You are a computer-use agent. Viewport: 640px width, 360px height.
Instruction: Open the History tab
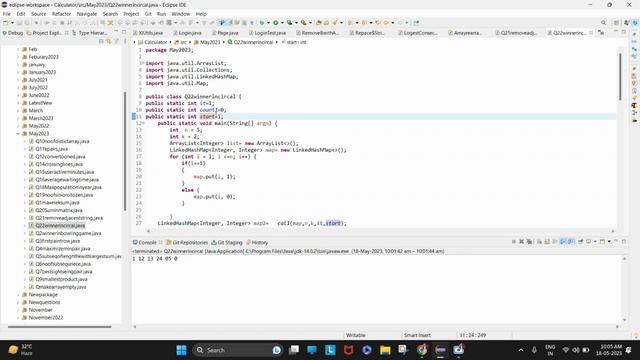pos(257,242)
